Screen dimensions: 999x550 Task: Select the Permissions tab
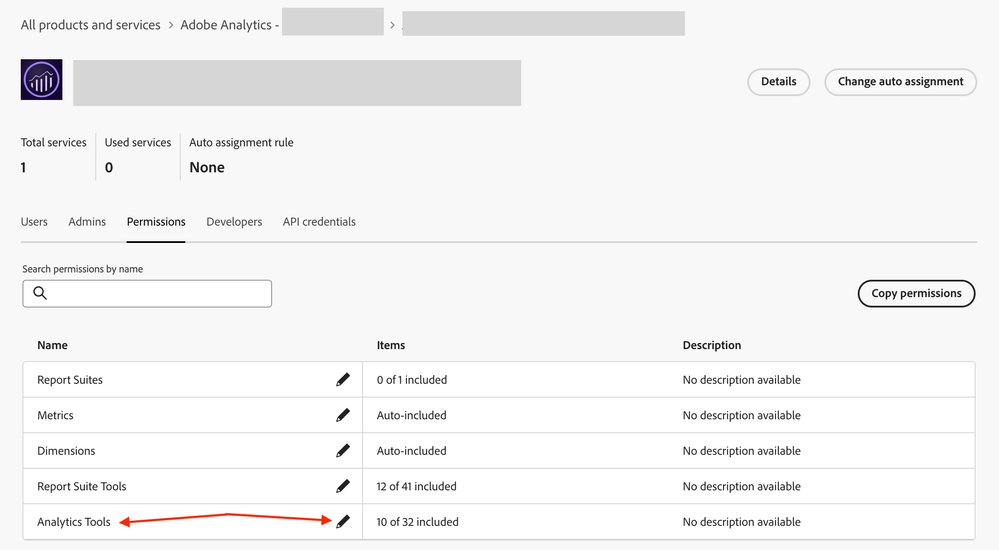(x=156, y=222)
